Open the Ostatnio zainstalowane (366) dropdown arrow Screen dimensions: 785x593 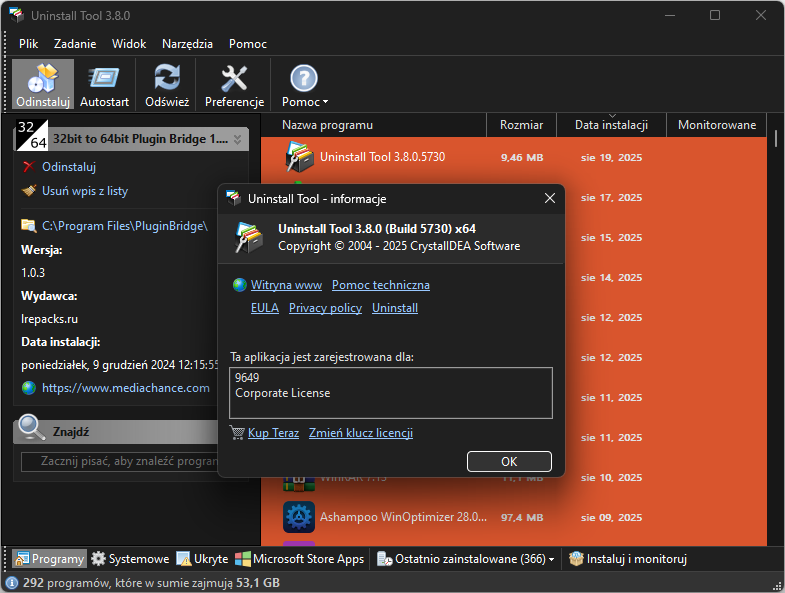point(551,559)
